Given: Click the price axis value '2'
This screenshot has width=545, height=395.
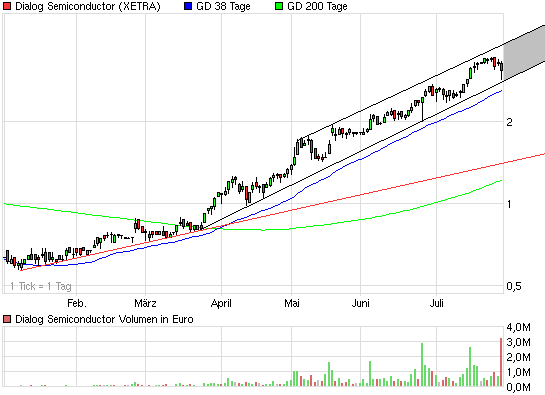Looking at the screenshot, I should click(509, 122).
